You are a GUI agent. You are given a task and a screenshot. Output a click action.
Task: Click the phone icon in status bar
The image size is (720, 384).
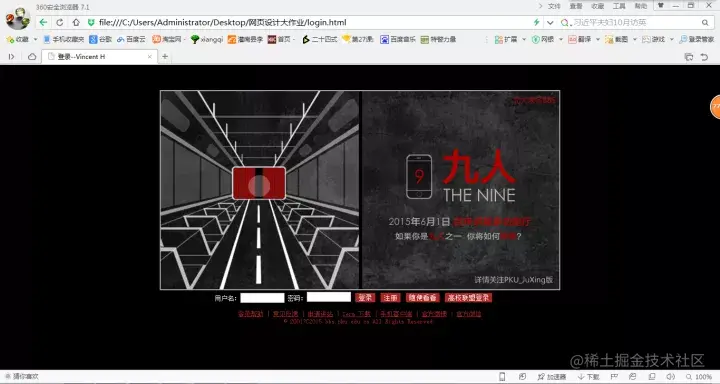pos(502,377)
